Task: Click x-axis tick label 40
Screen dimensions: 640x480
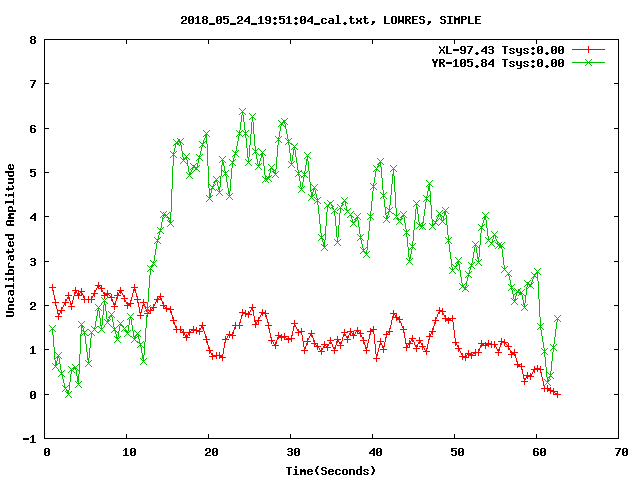Action: pos(376,452)
